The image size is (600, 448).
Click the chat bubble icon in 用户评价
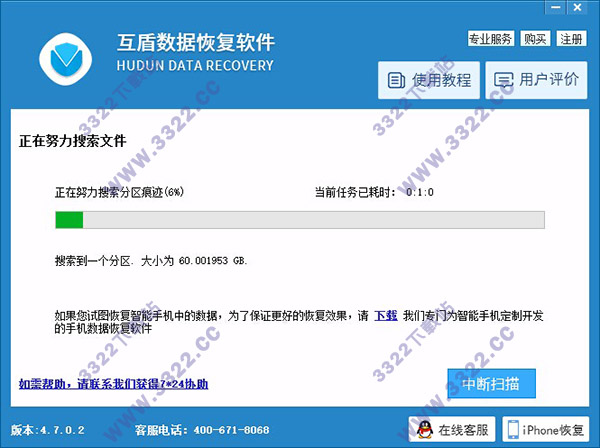click(503, 80)
